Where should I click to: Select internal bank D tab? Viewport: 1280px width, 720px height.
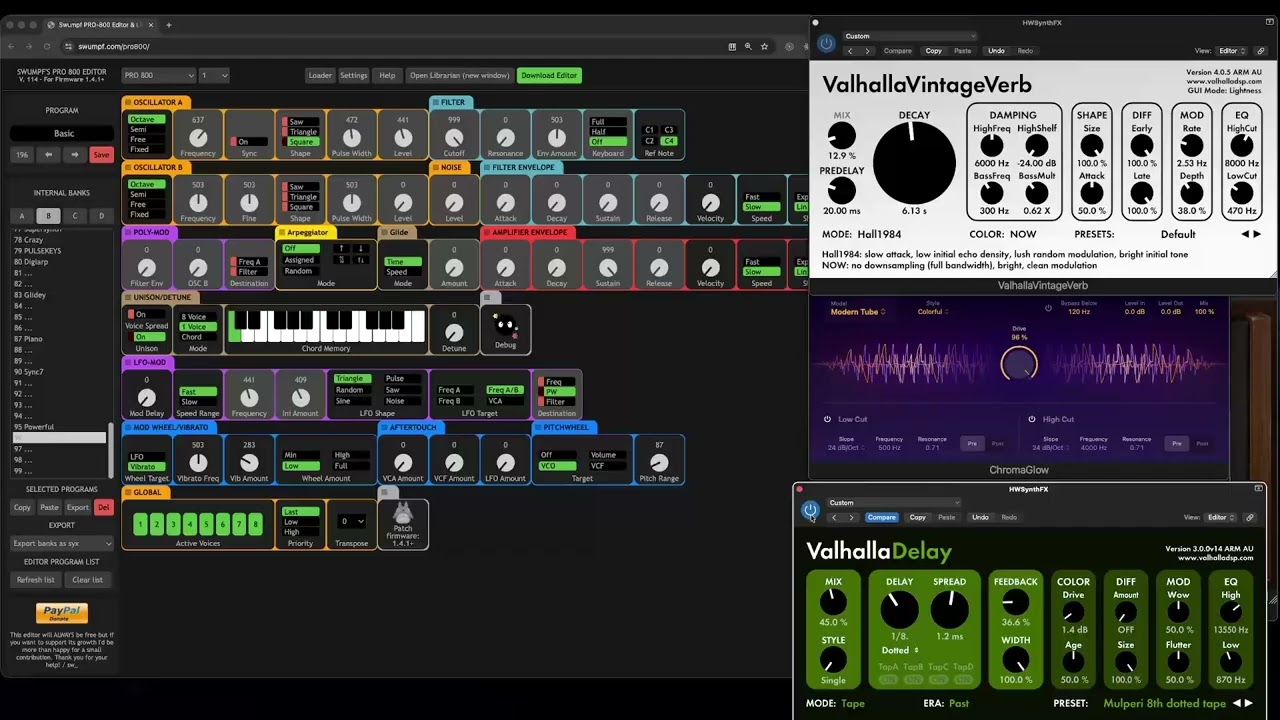[x=101, y=215]
